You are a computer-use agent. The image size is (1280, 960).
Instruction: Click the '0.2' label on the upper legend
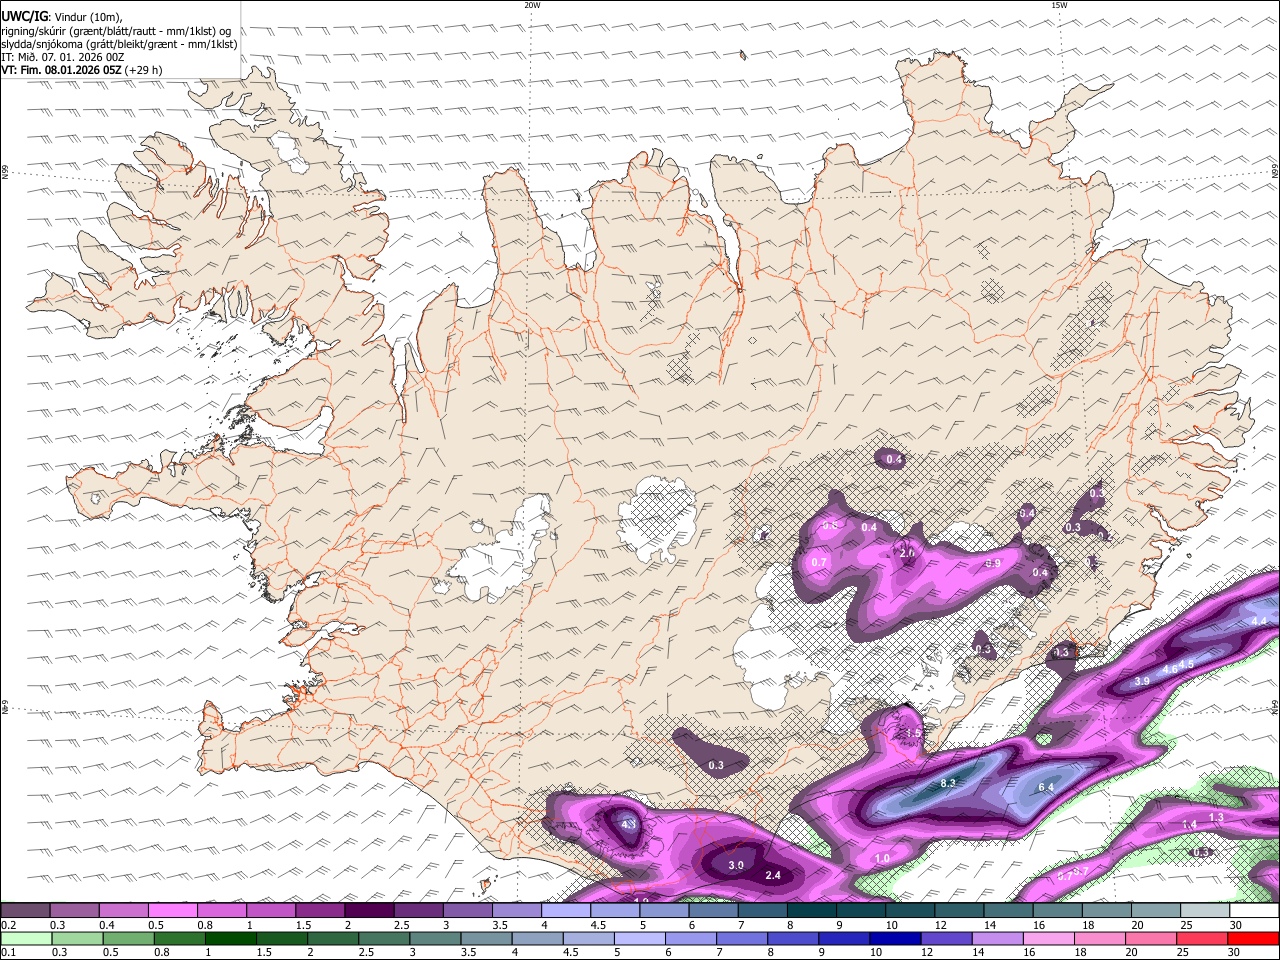click(x=8, y=925)
